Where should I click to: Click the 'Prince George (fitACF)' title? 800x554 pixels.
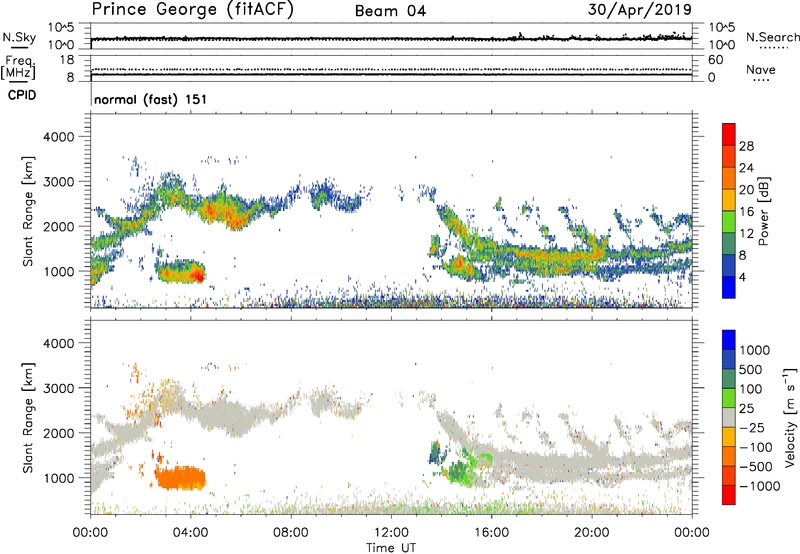[192, 10]
